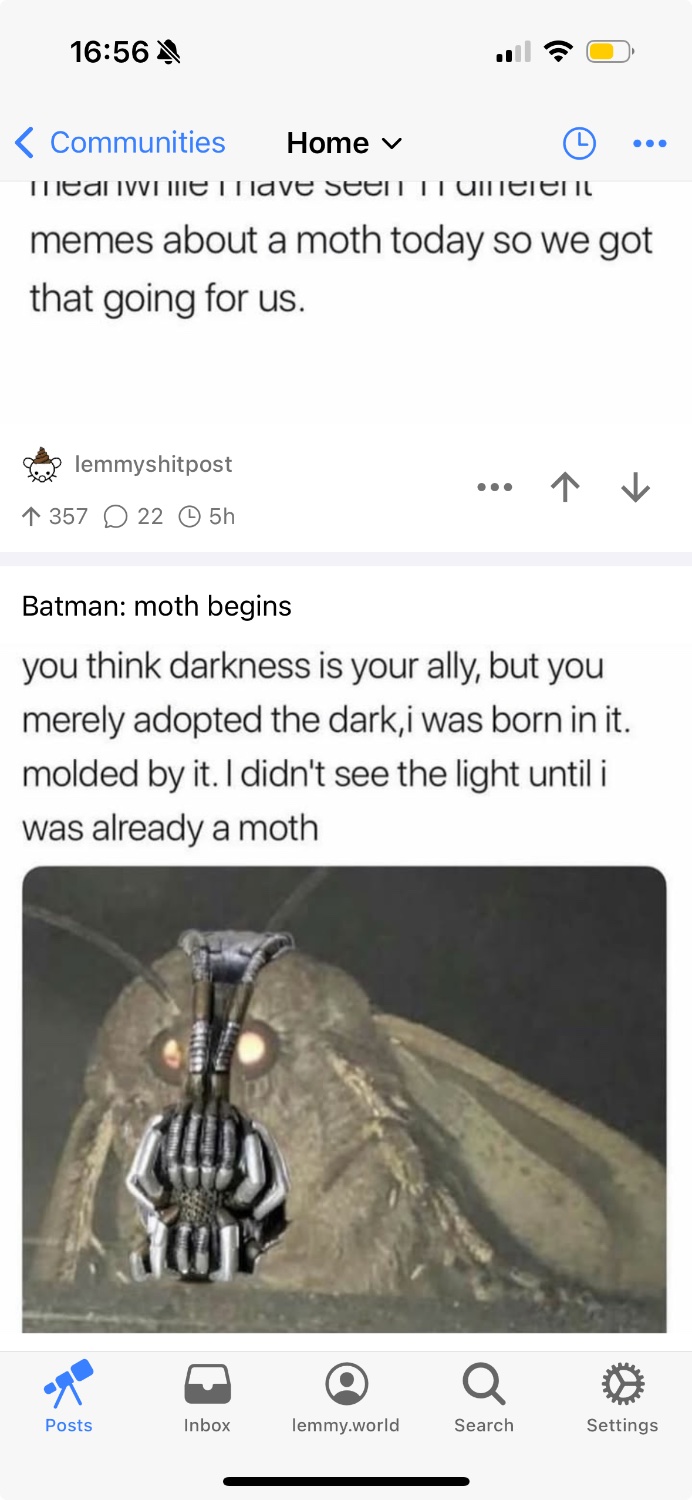Screen dimensions: 692x1500
Task: Upvote the lemmyshitpost post
Action: tap(565, 488)
